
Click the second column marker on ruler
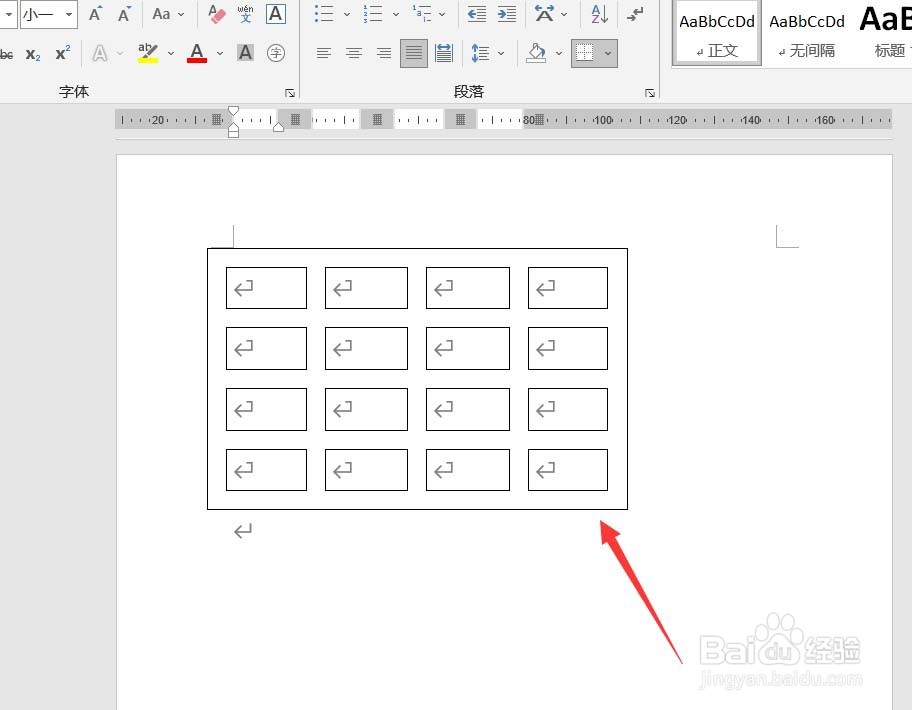click(377, 120)
